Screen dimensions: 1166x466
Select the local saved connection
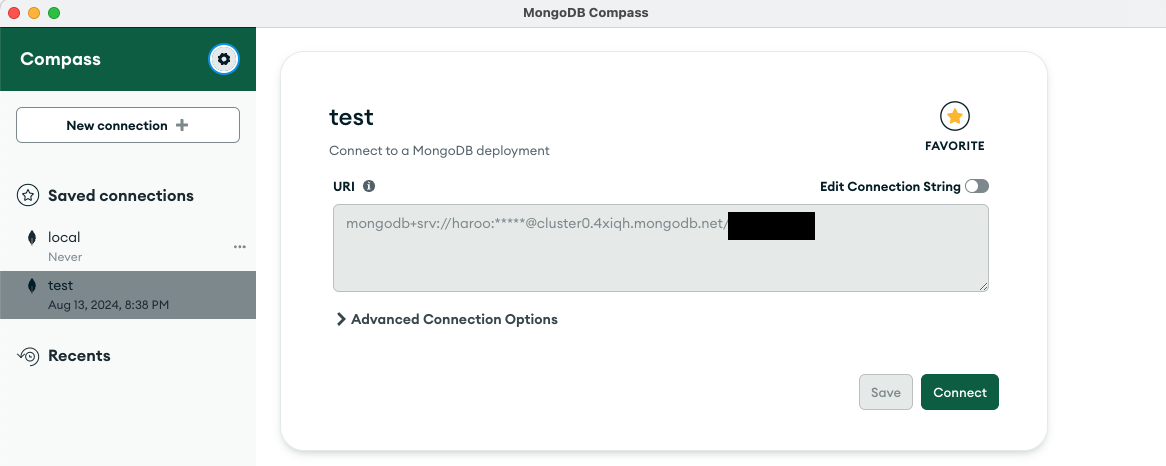[x=128, y=247]
